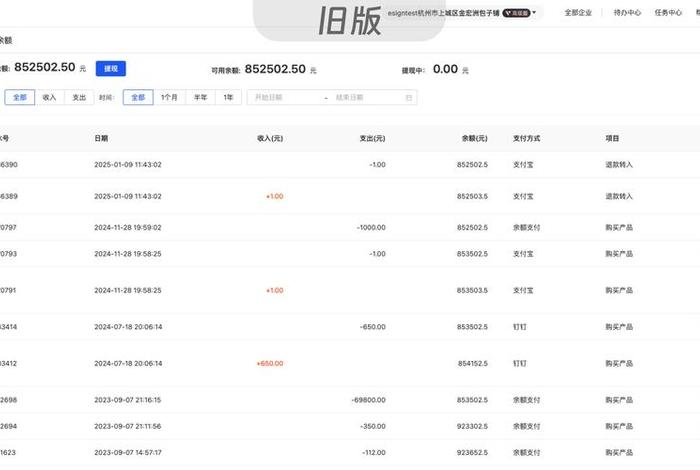
Task: Open 待办中心 in top navigation
Action: click(627, 12)
